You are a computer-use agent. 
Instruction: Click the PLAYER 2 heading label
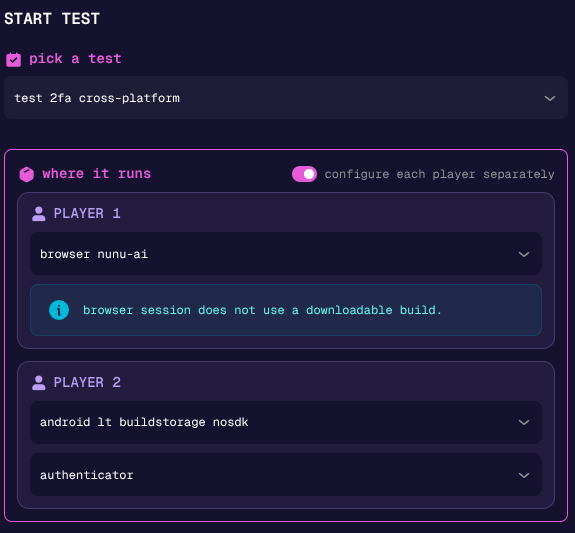87,382
